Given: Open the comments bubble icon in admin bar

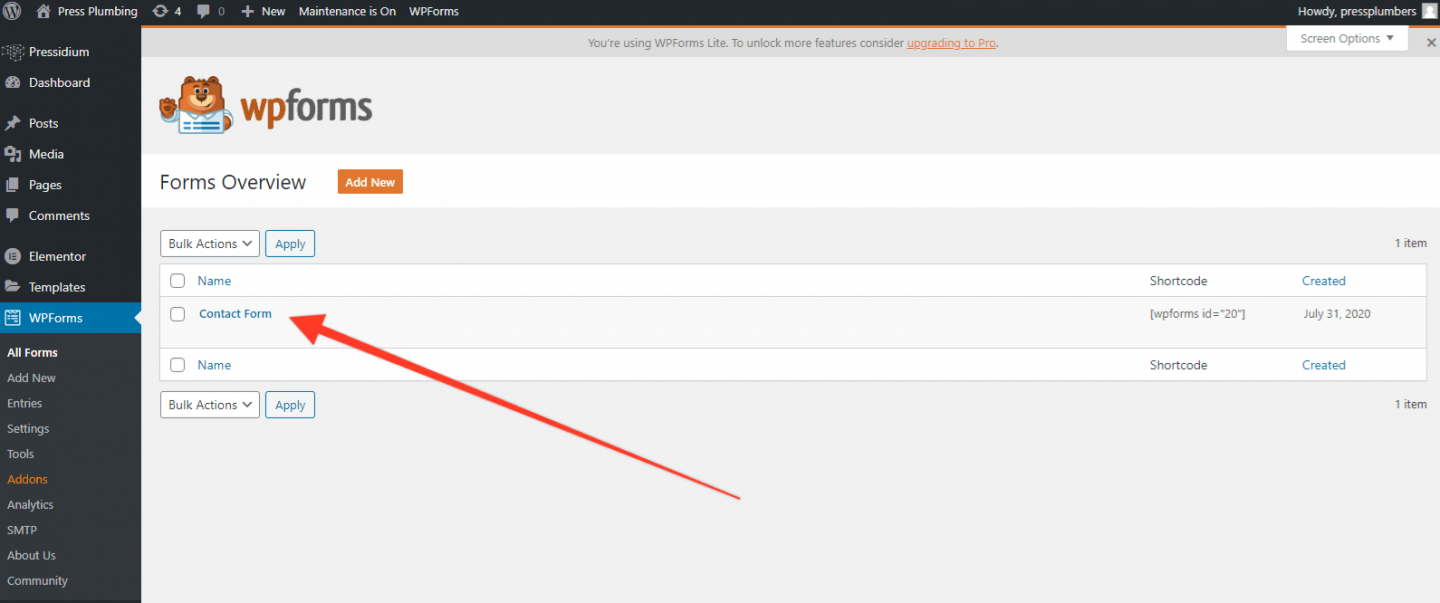Looking at the screenshot, I should tap(204, 12).
